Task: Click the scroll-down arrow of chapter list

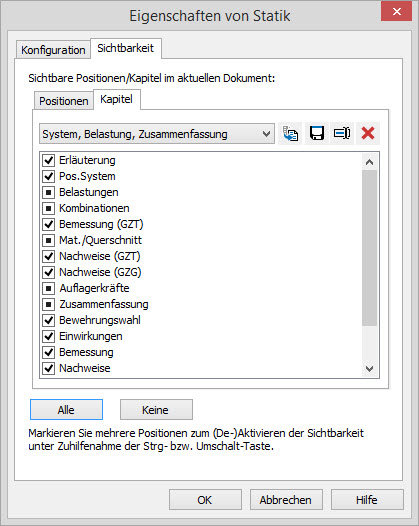Action: (x=370, y=369)
